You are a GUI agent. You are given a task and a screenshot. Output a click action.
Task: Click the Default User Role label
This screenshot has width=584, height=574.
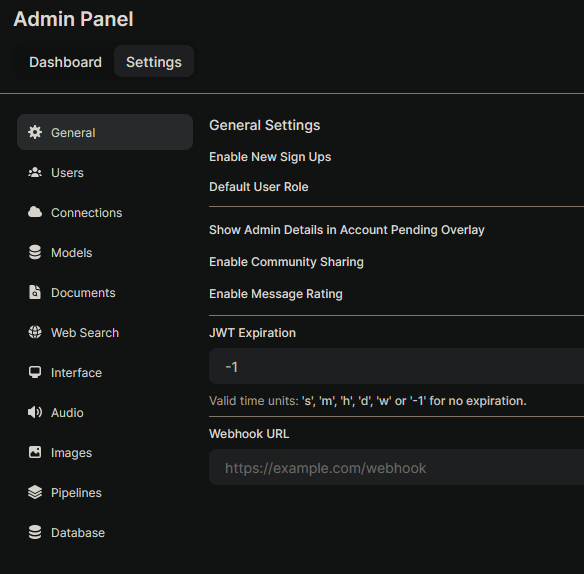click(x=258, y=187)
